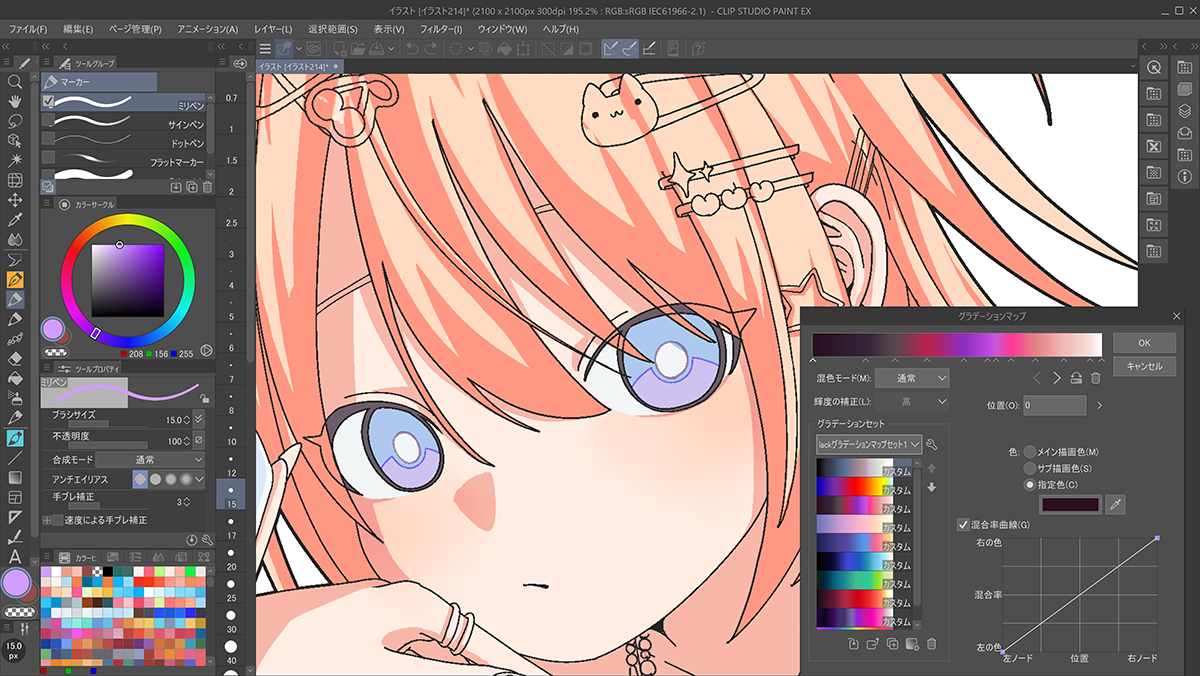Click the キャンセル button
The width and height of the screenshot is (1200, 676).
point(1144,367)
